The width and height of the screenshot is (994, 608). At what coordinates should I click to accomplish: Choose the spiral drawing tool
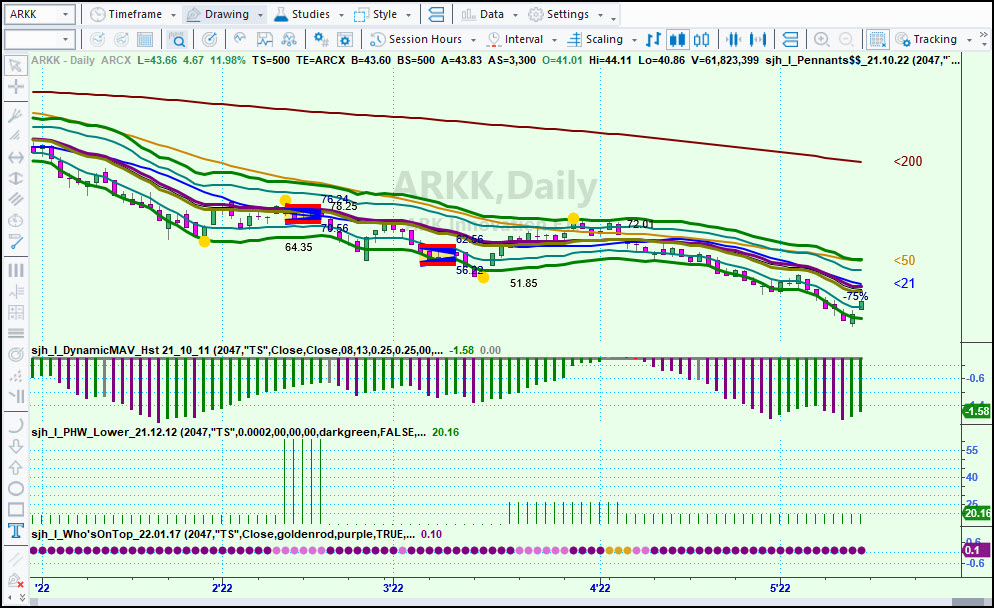[16, 354]
